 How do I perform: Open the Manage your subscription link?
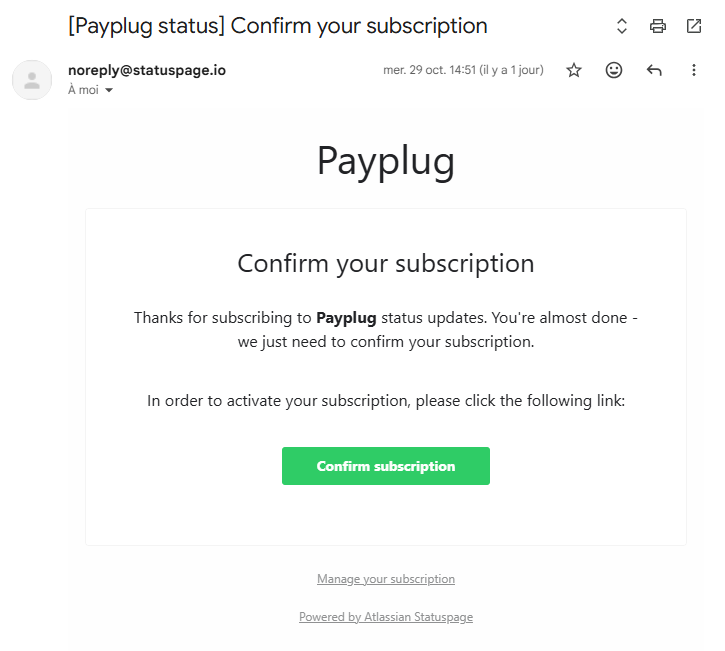(x=386, y=579)
